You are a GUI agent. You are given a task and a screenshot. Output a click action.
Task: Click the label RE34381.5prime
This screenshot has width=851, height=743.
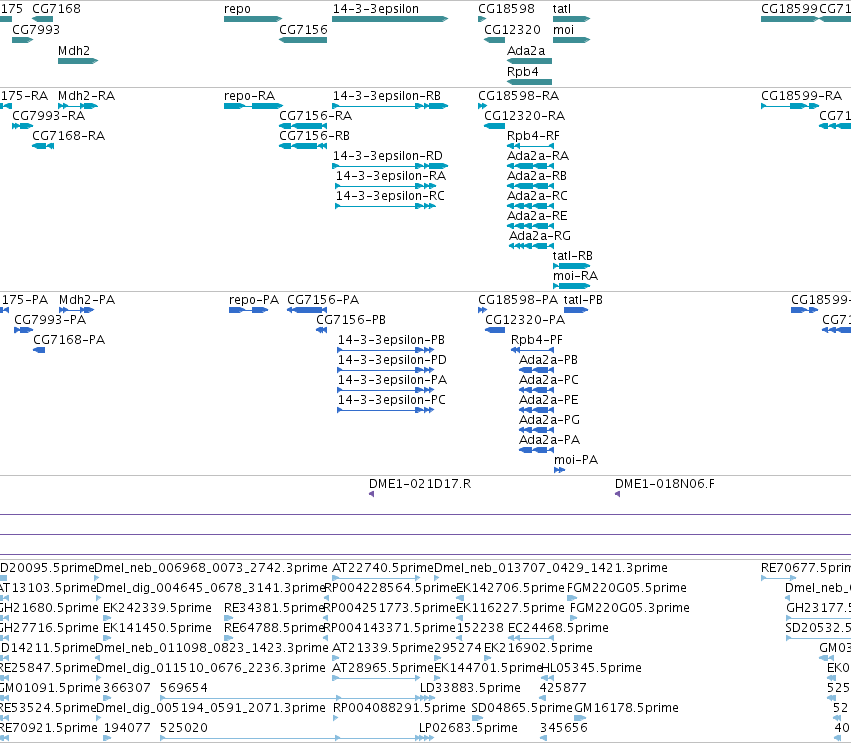(x=274, y=608)
